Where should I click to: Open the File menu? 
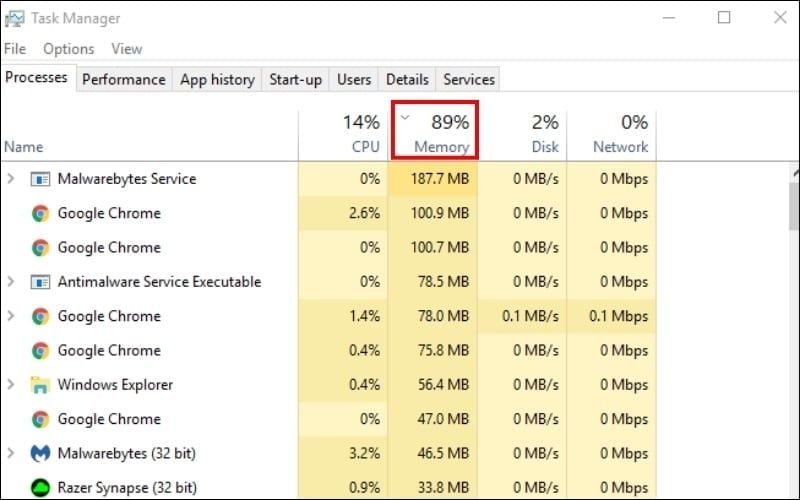[x=15, y=49]
